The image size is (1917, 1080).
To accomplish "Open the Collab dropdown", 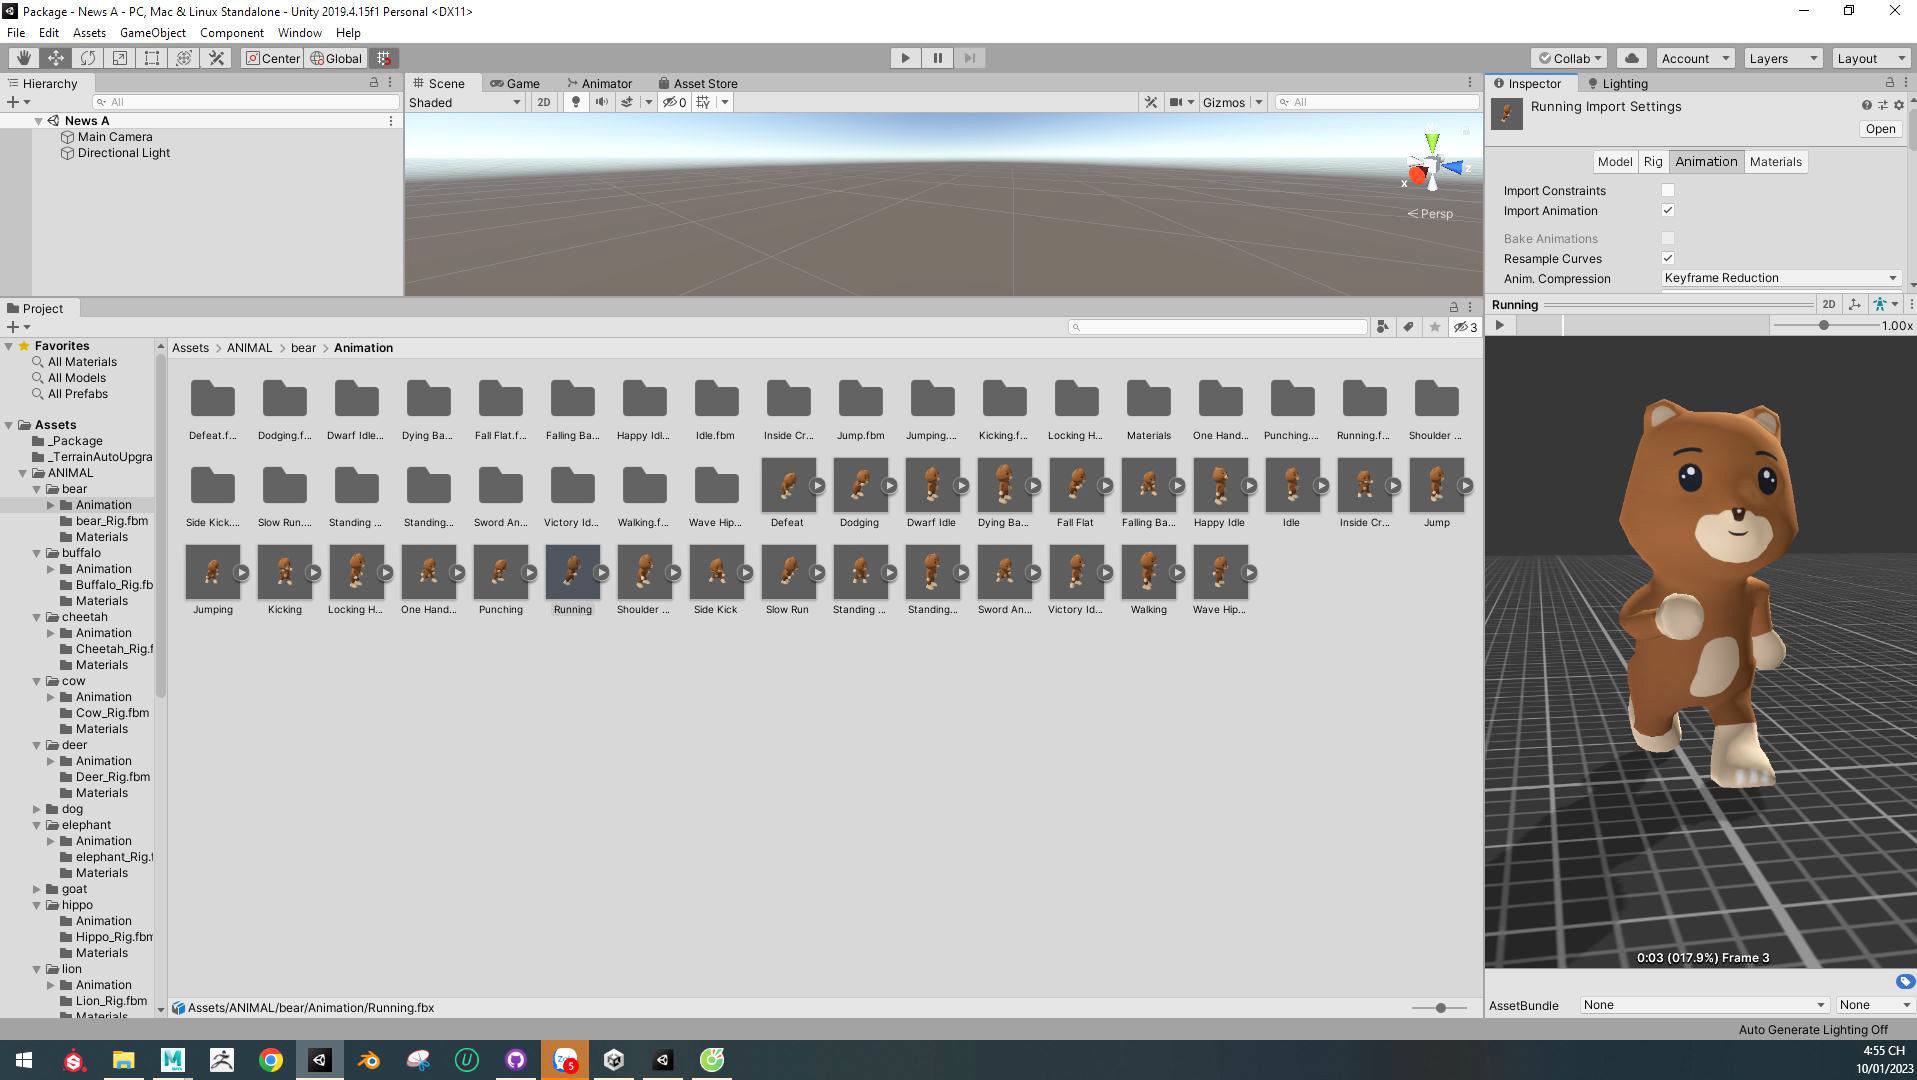I will [x=1569, y=58].
